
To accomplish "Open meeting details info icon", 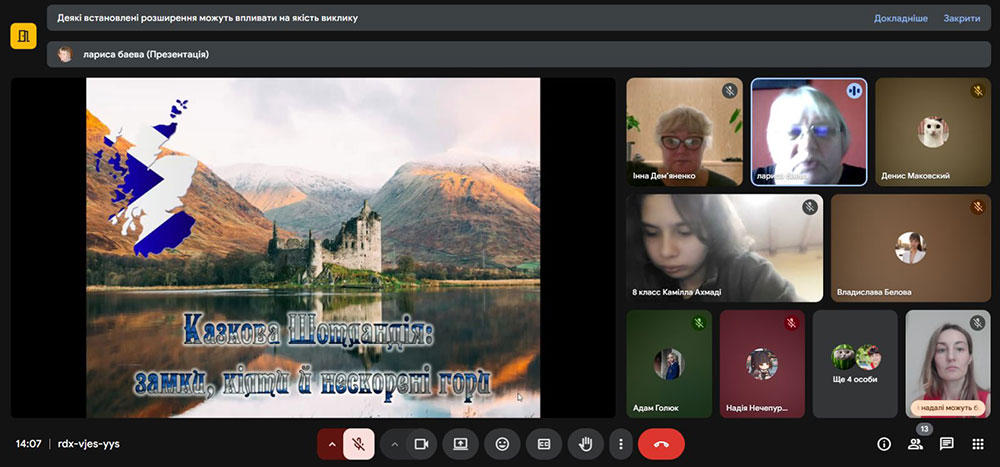I will click(884, 444).
